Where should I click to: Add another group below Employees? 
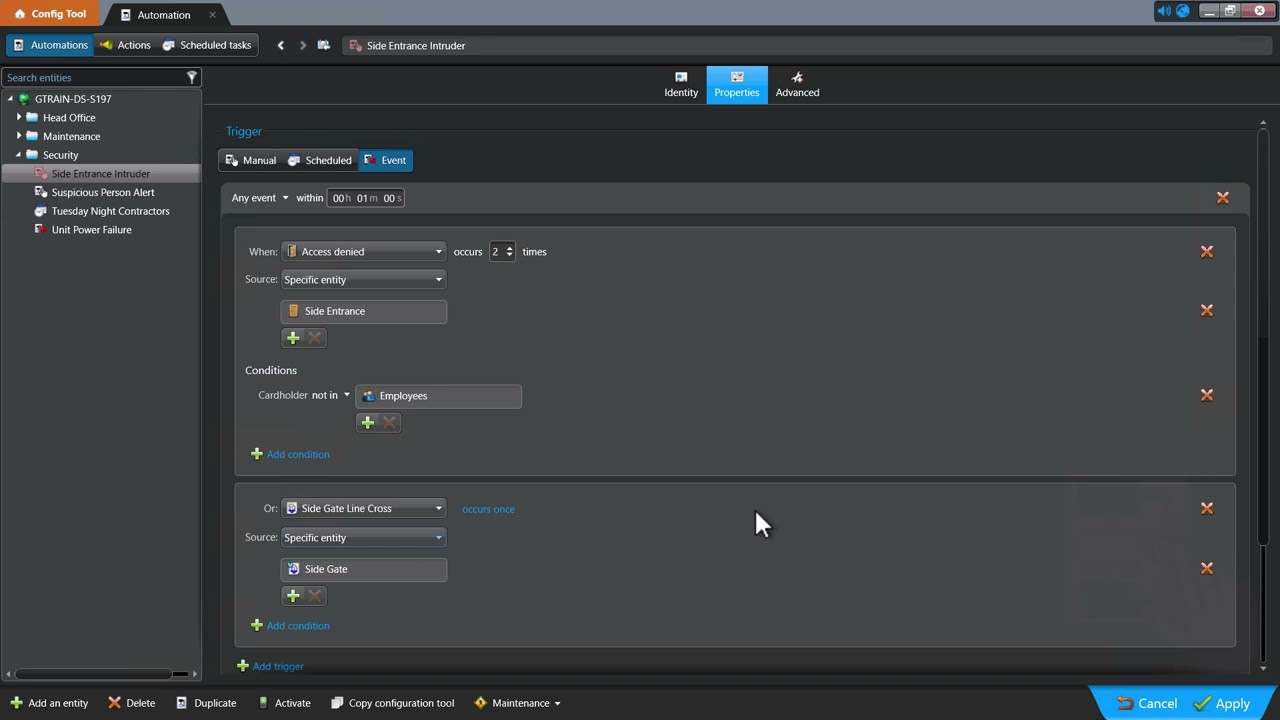[x=368, y=423]
